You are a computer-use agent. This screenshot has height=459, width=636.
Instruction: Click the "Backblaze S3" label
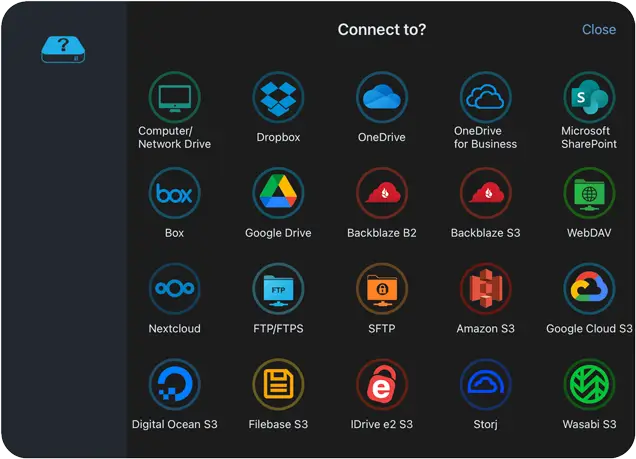coord(486,233)
